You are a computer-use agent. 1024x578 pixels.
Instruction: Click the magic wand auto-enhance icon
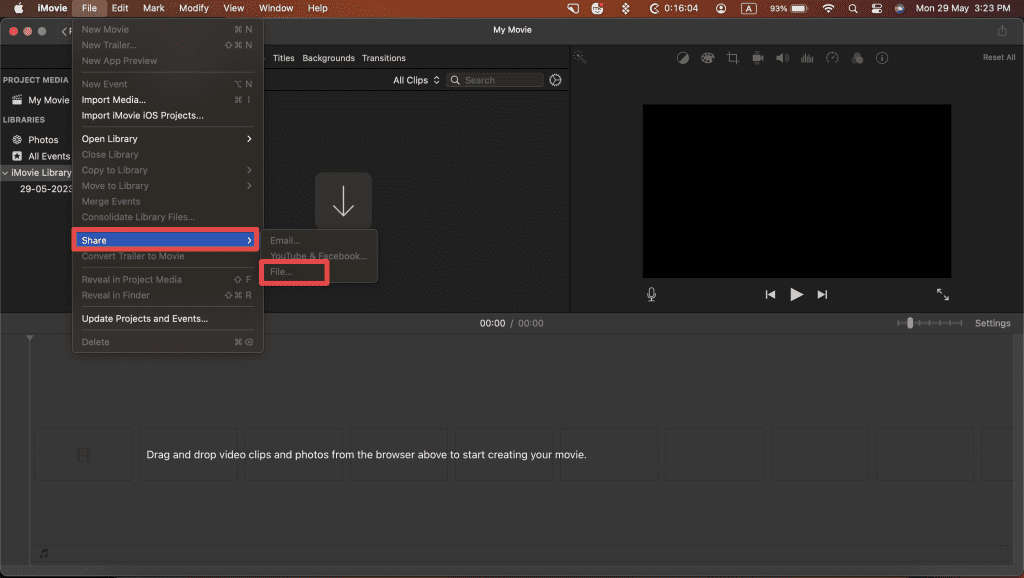(x=580, y=58)
